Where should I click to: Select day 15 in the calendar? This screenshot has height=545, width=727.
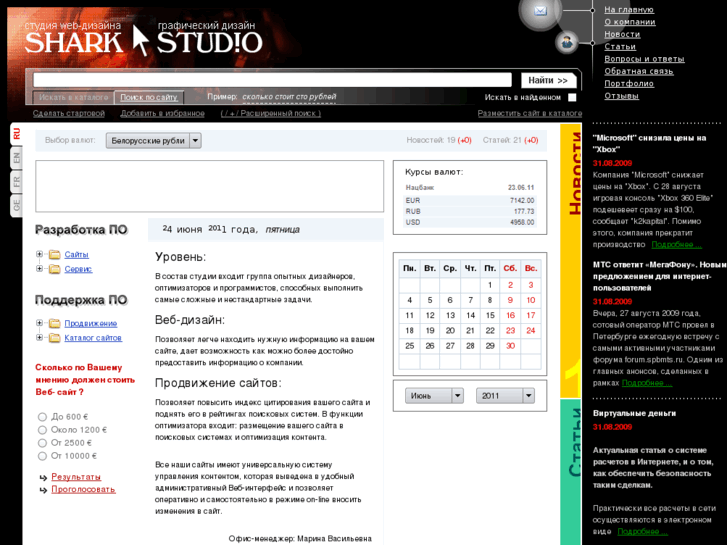click(x=490, y=315)
